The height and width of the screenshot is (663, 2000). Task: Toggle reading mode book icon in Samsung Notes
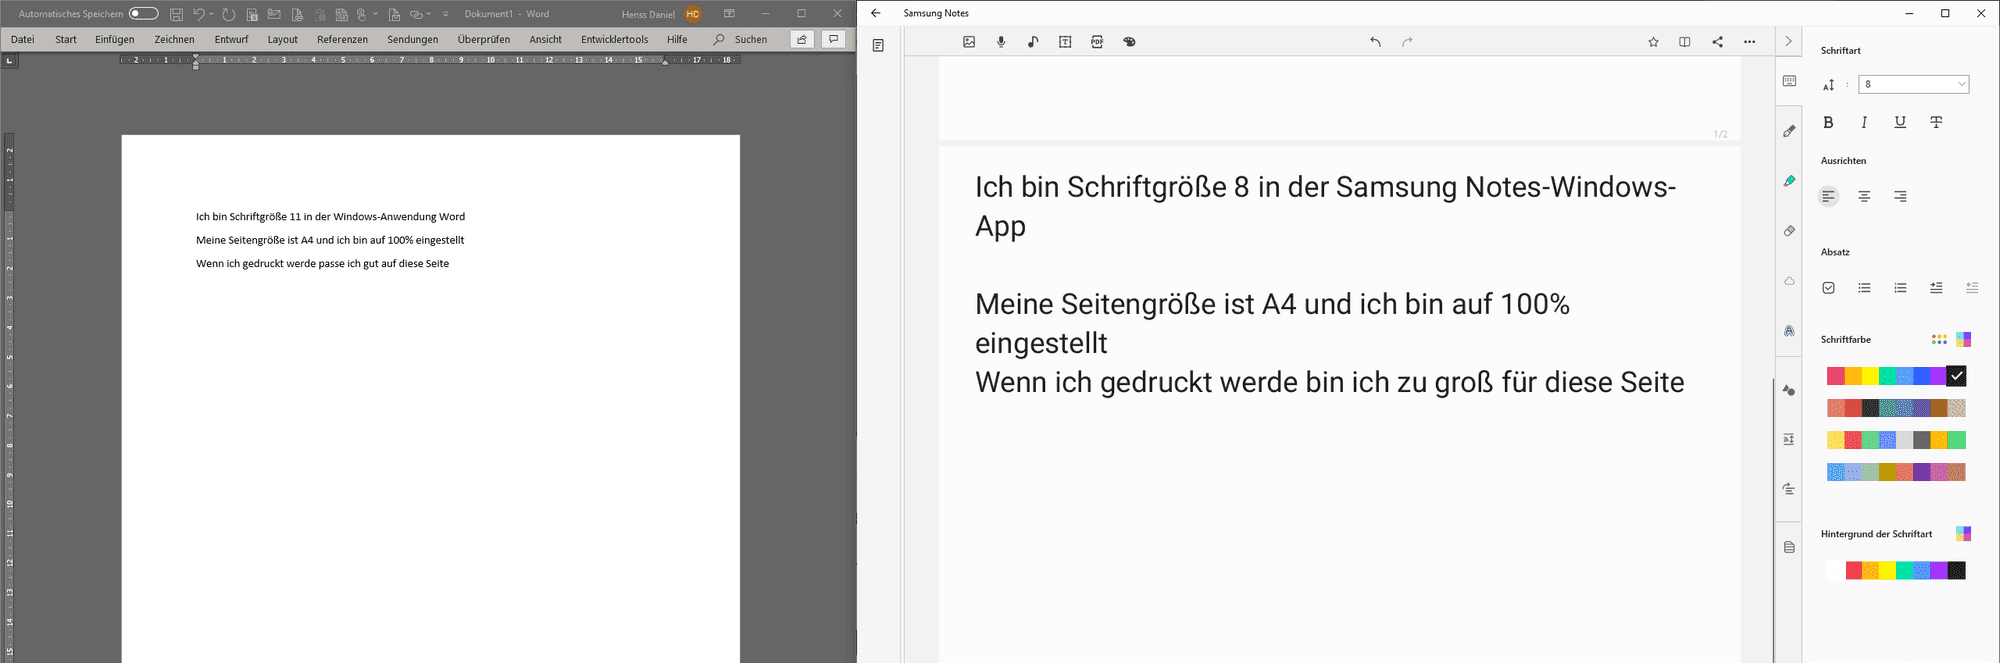1685,42
